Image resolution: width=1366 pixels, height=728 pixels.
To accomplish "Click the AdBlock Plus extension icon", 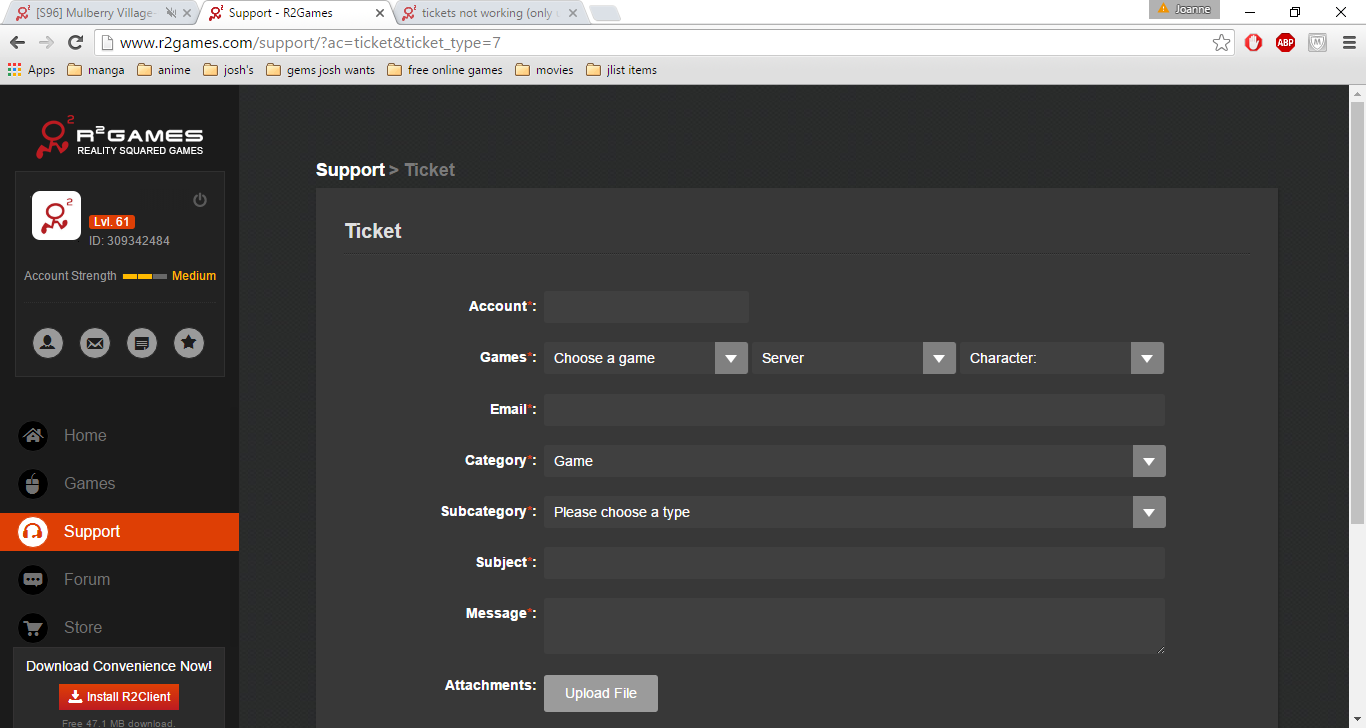I will (1285, 42).
